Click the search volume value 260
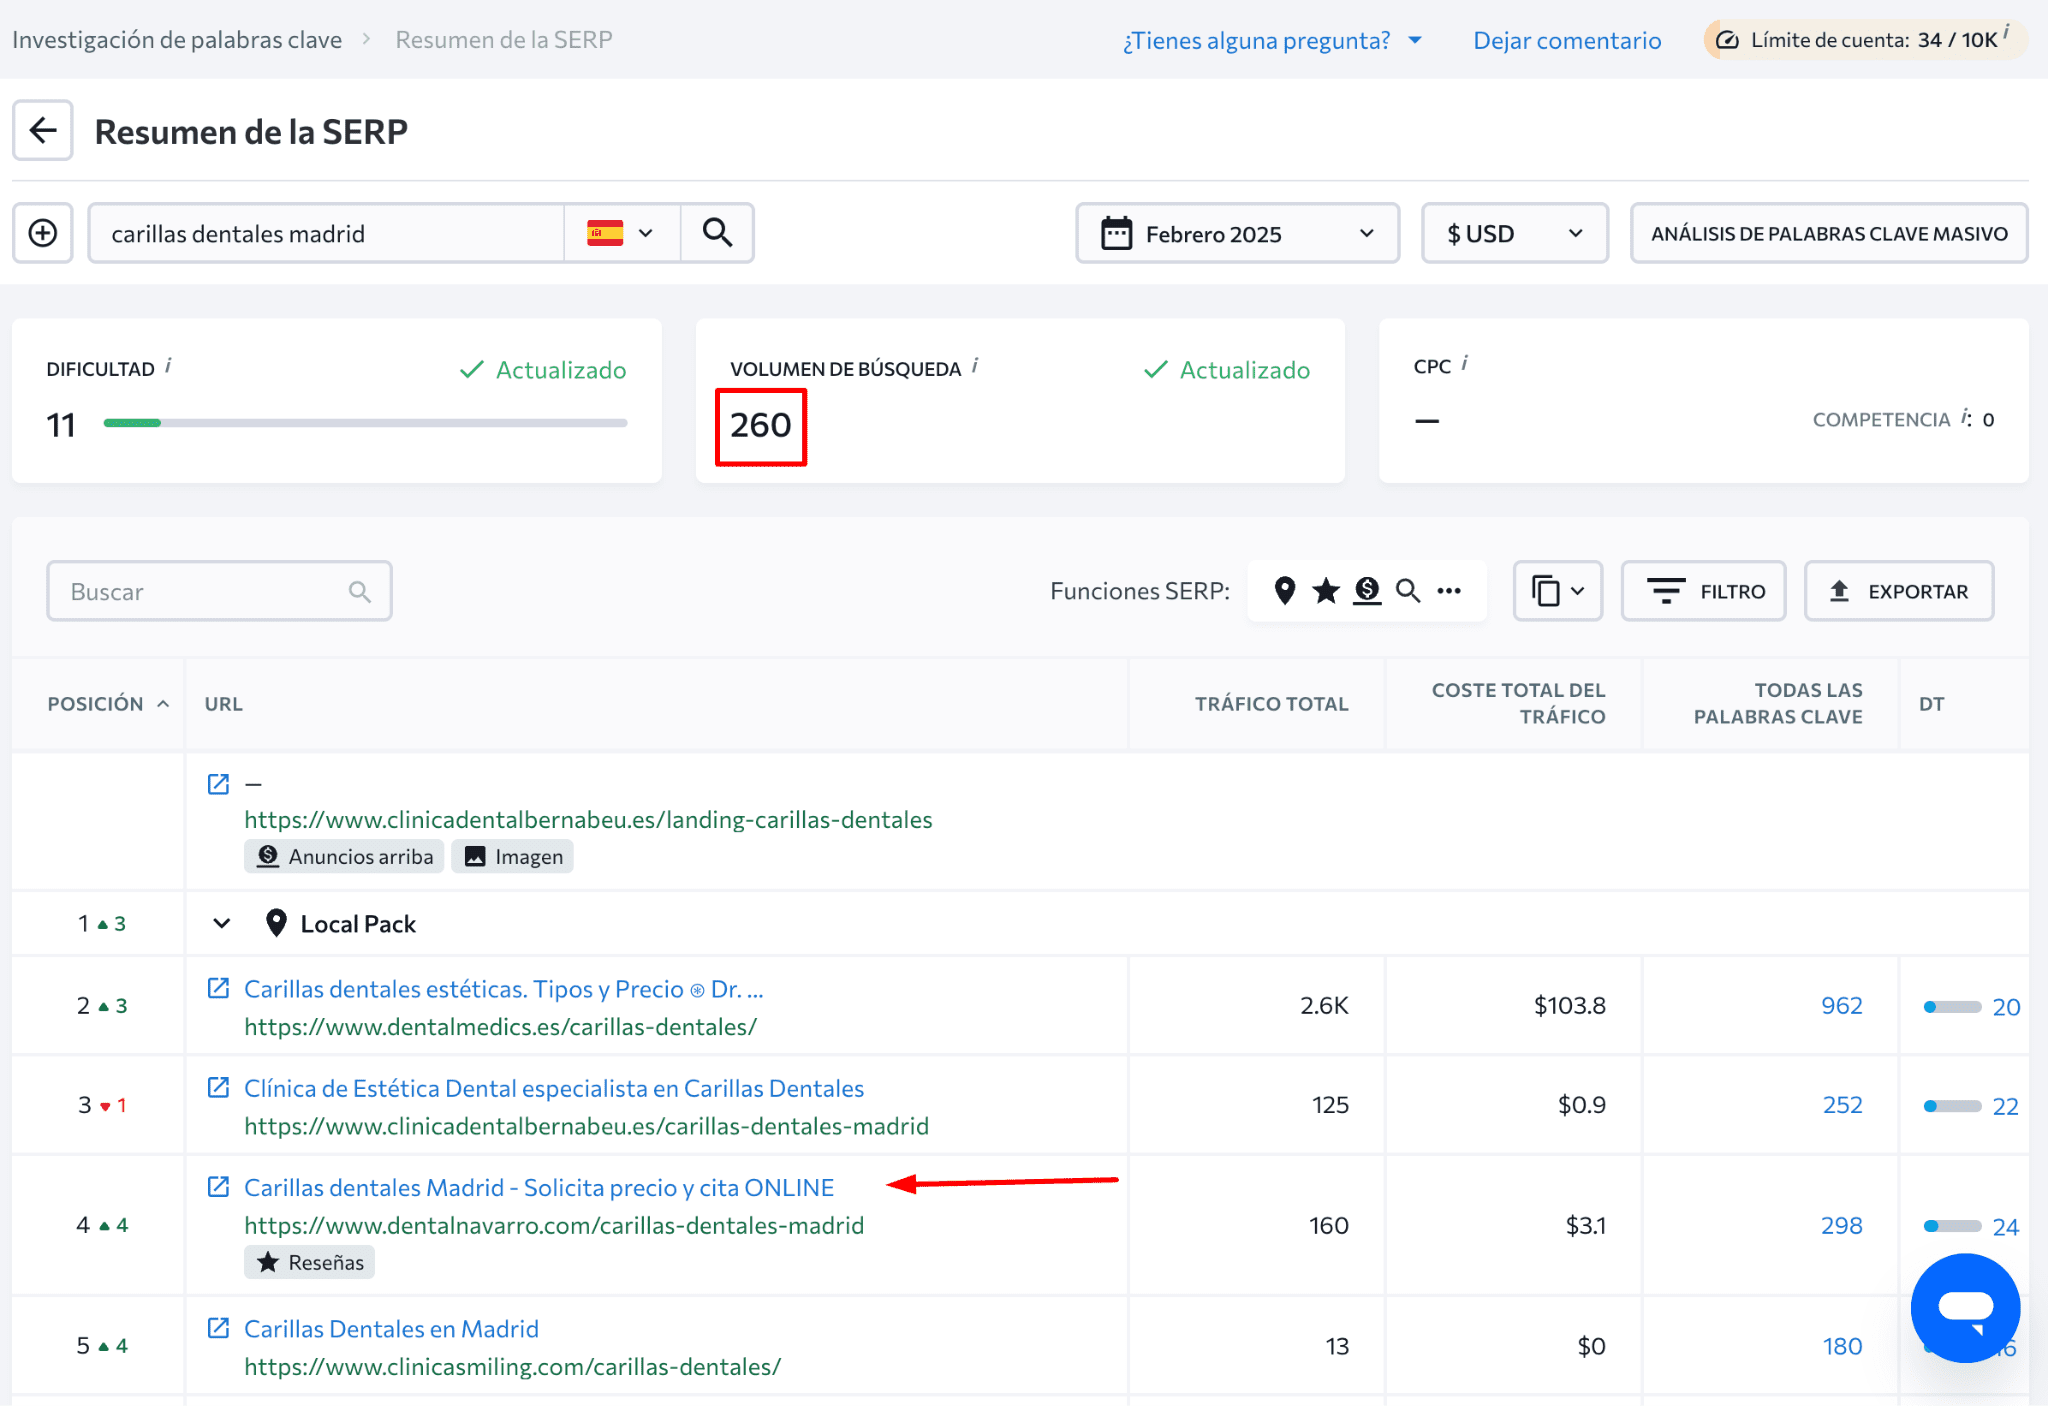2048x1406 pixels. (760, 425)
